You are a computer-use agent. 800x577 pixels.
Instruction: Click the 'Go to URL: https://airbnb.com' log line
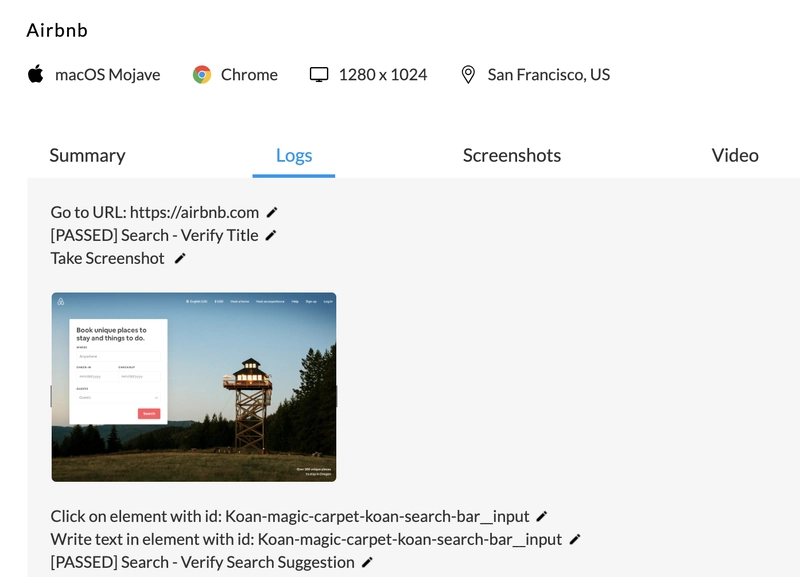tap(155, 212)
